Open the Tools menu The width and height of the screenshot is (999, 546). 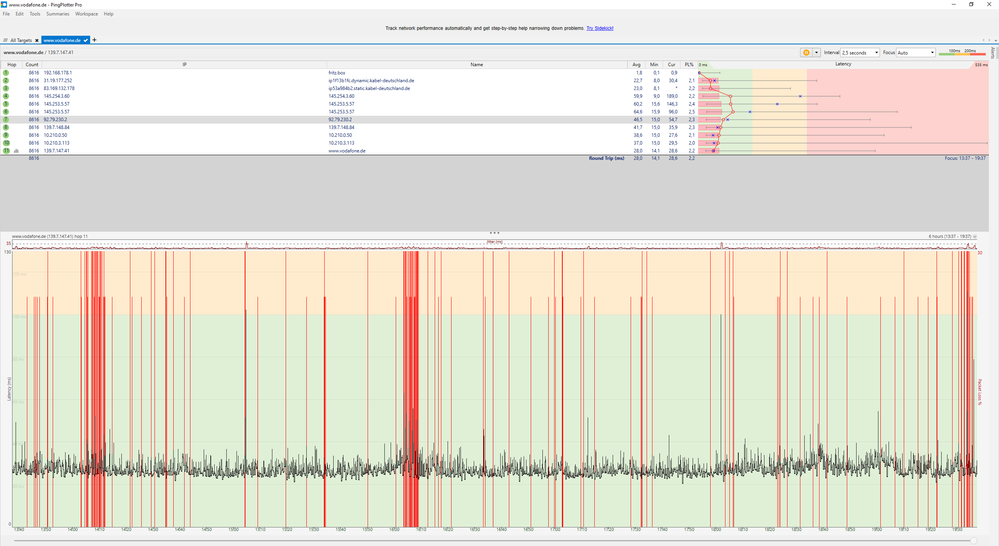point(35,14)
